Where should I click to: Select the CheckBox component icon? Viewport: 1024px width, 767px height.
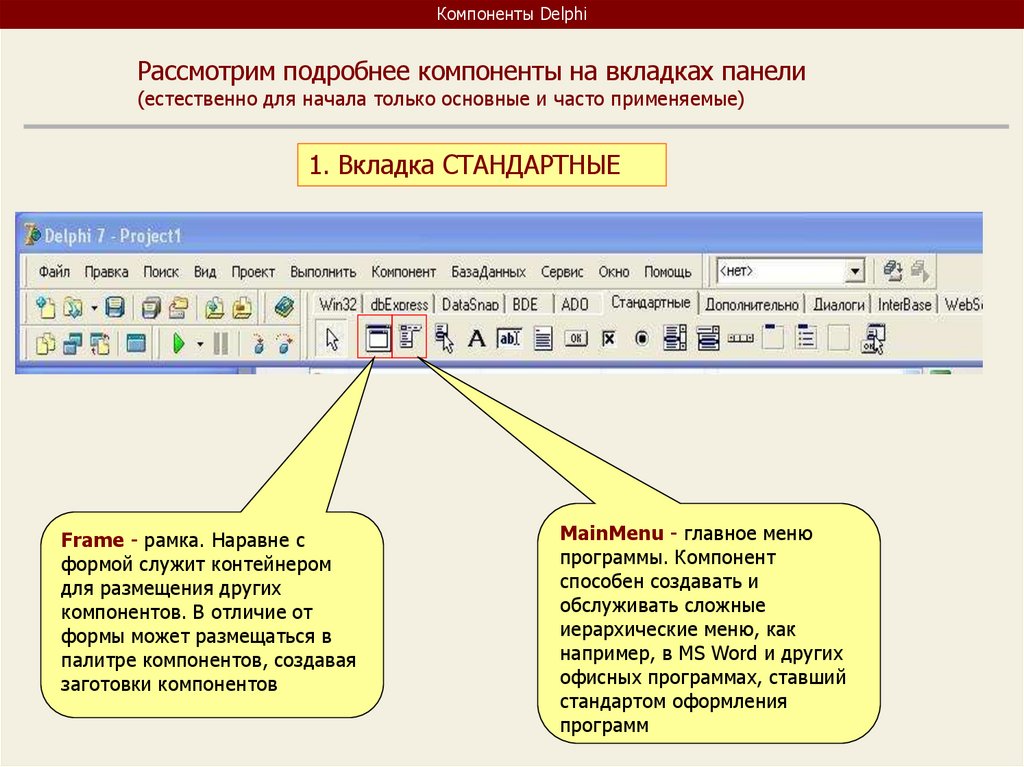[609, 338]
